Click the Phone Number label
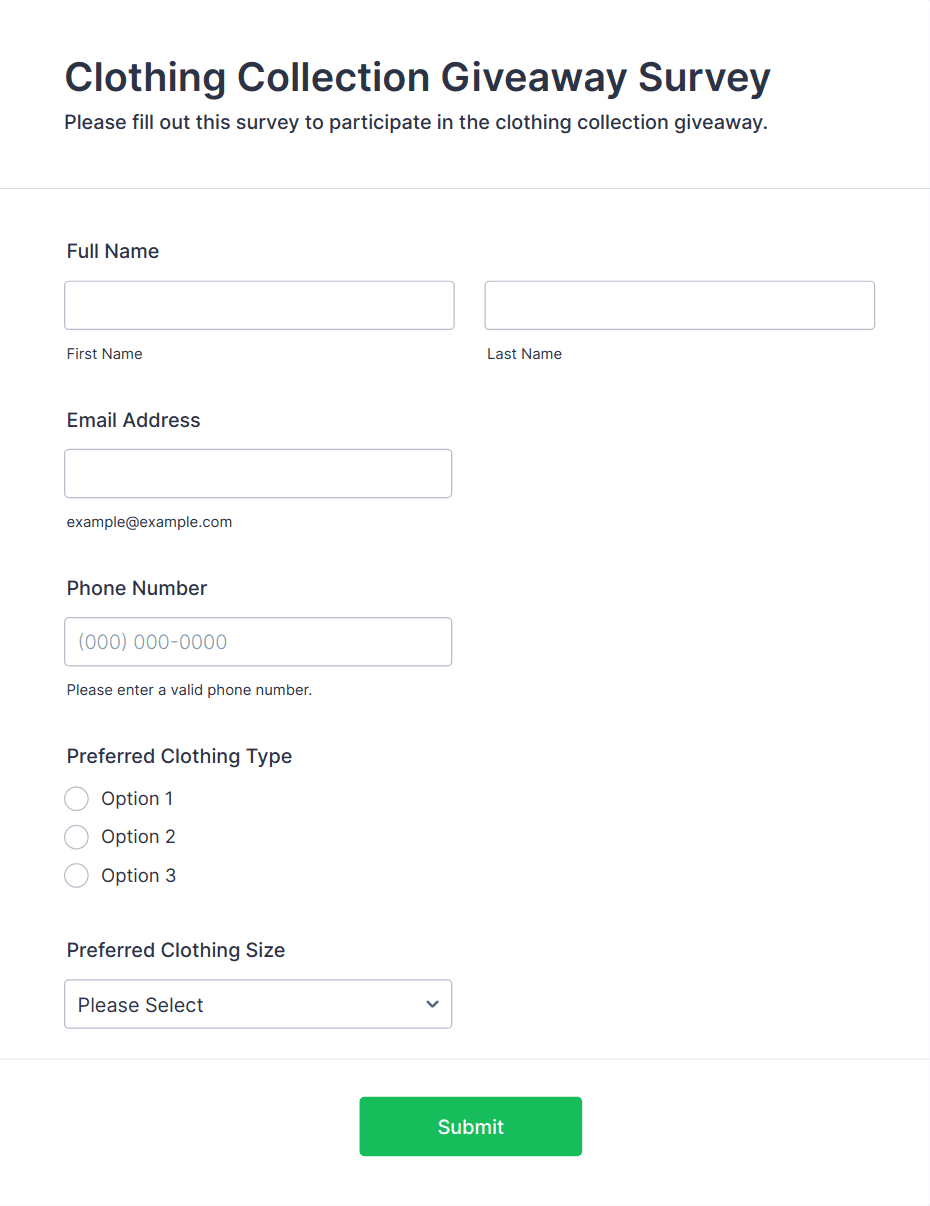 (137, 588)
